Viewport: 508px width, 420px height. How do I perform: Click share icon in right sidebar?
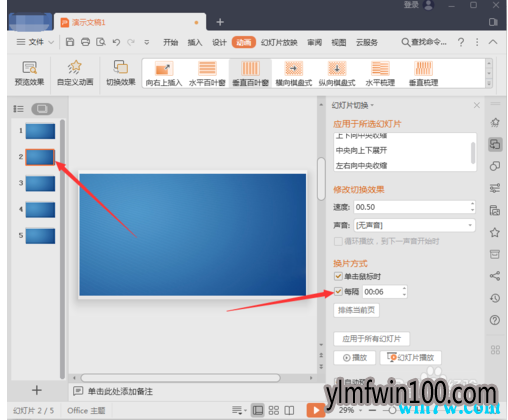click(x=495, y=276)
